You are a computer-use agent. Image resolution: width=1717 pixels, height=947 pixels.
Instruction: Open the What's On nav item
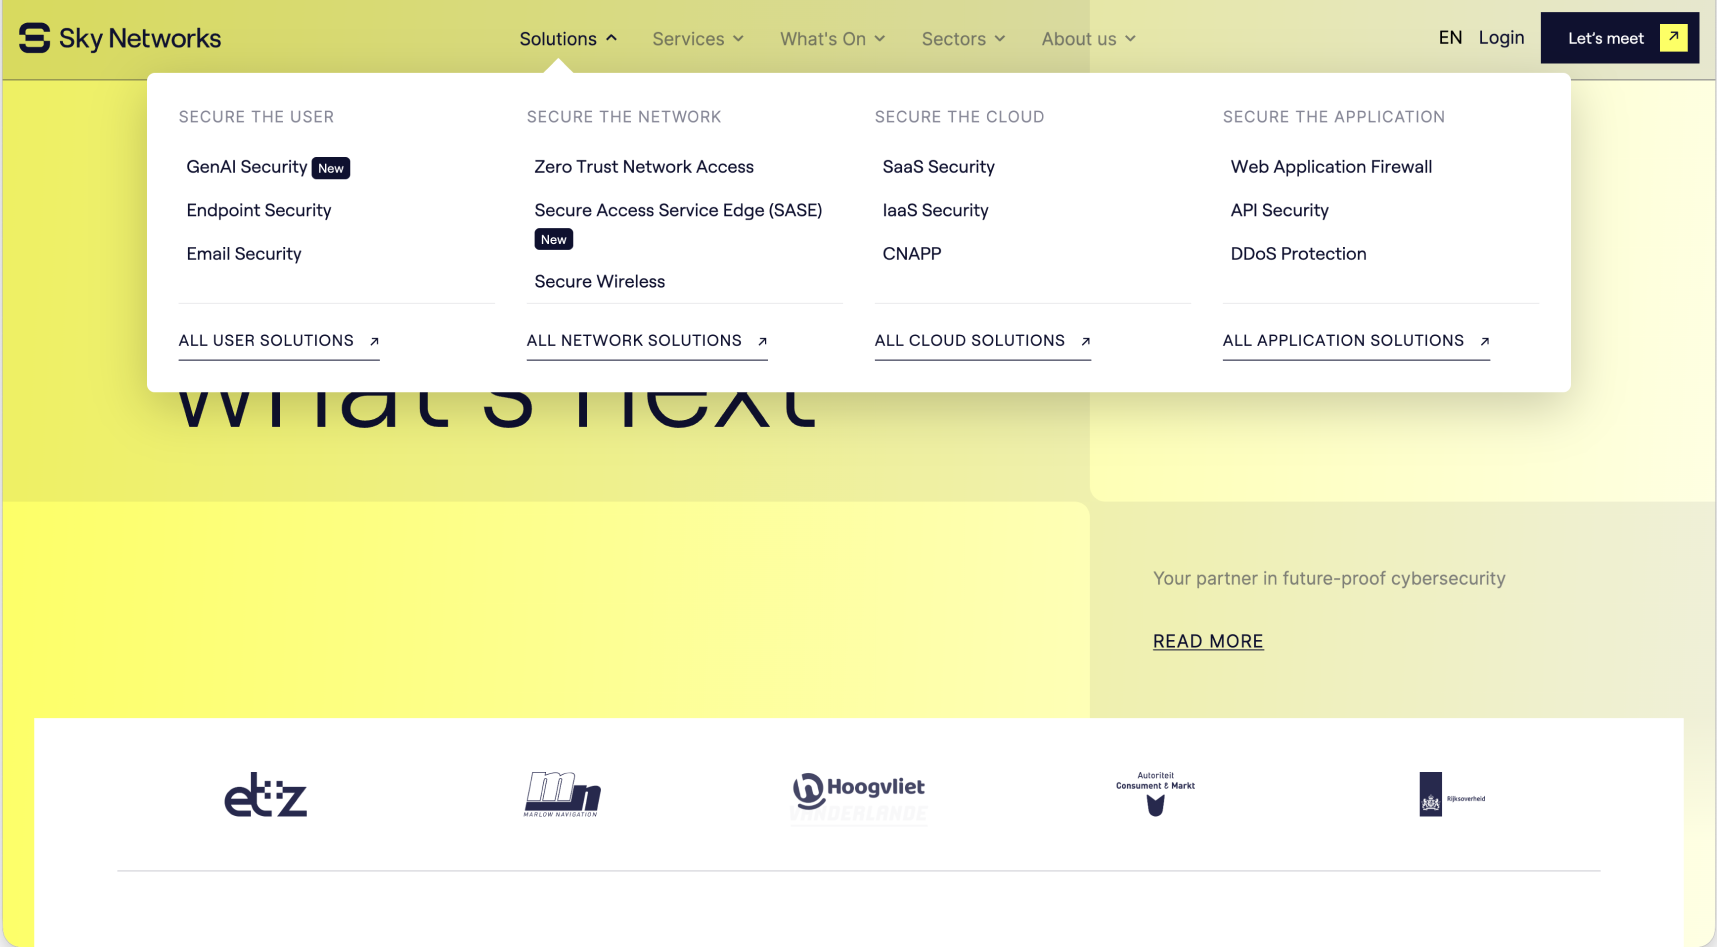(823, 39)
